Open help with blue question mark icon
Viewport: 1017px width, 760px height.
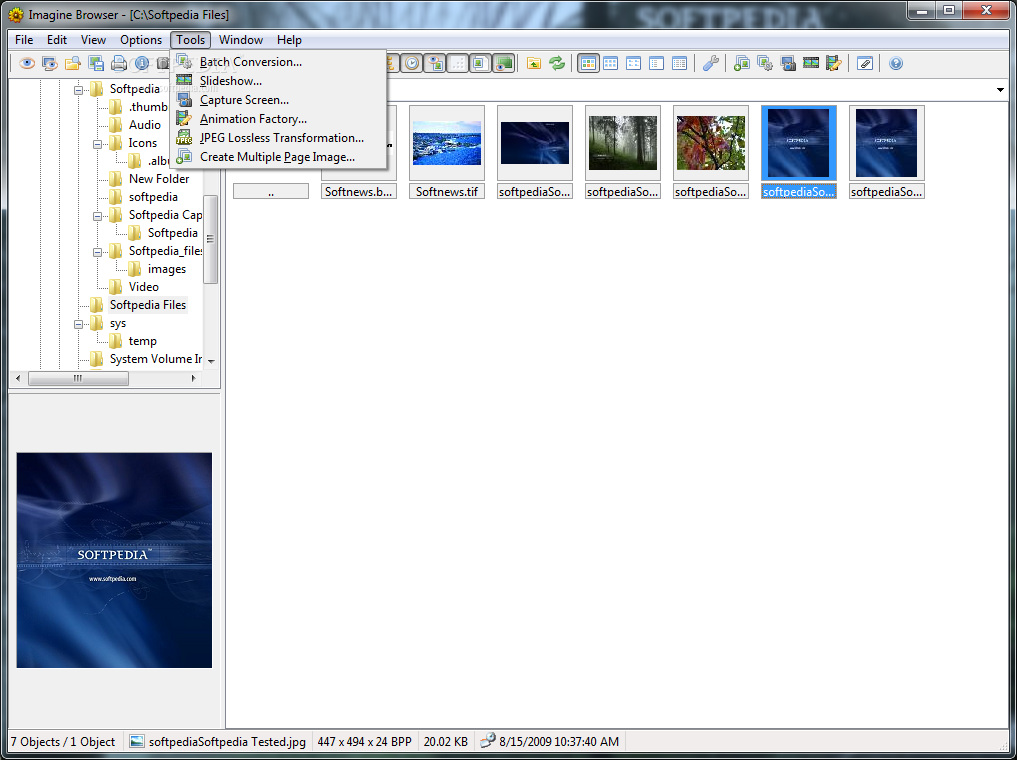896,64
